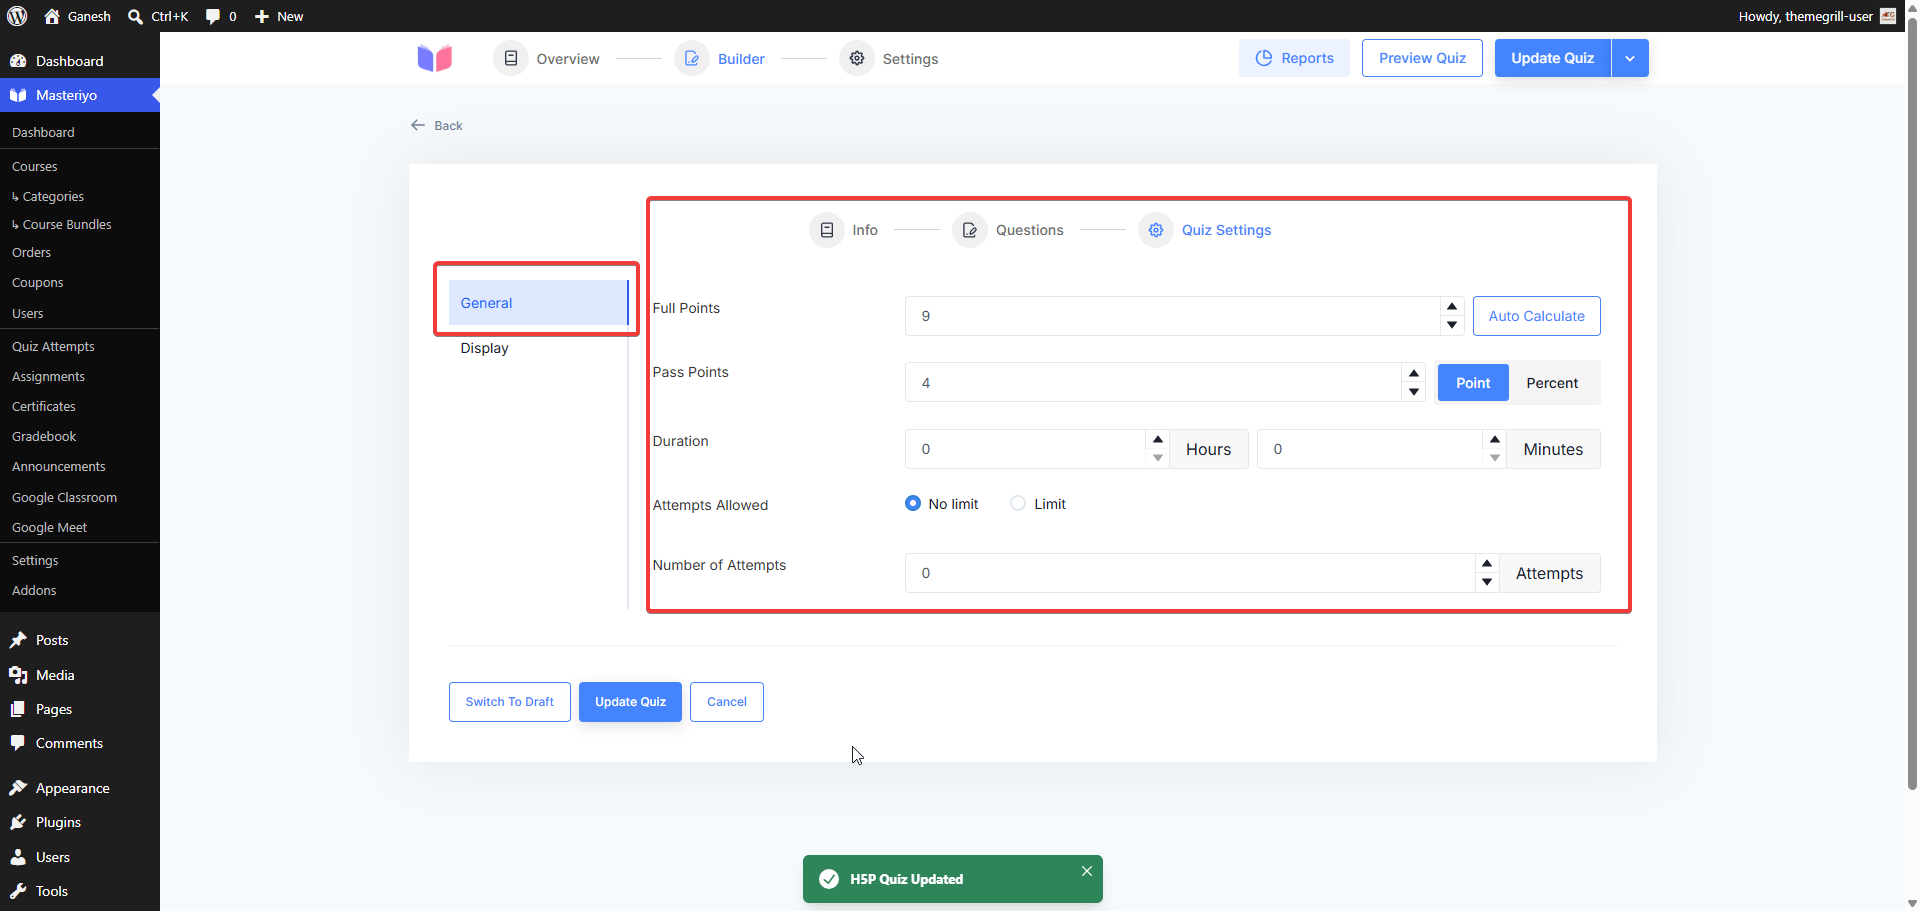Click the Quiz Settings gear icon

pyautogui.click(x=1156, y=230)
